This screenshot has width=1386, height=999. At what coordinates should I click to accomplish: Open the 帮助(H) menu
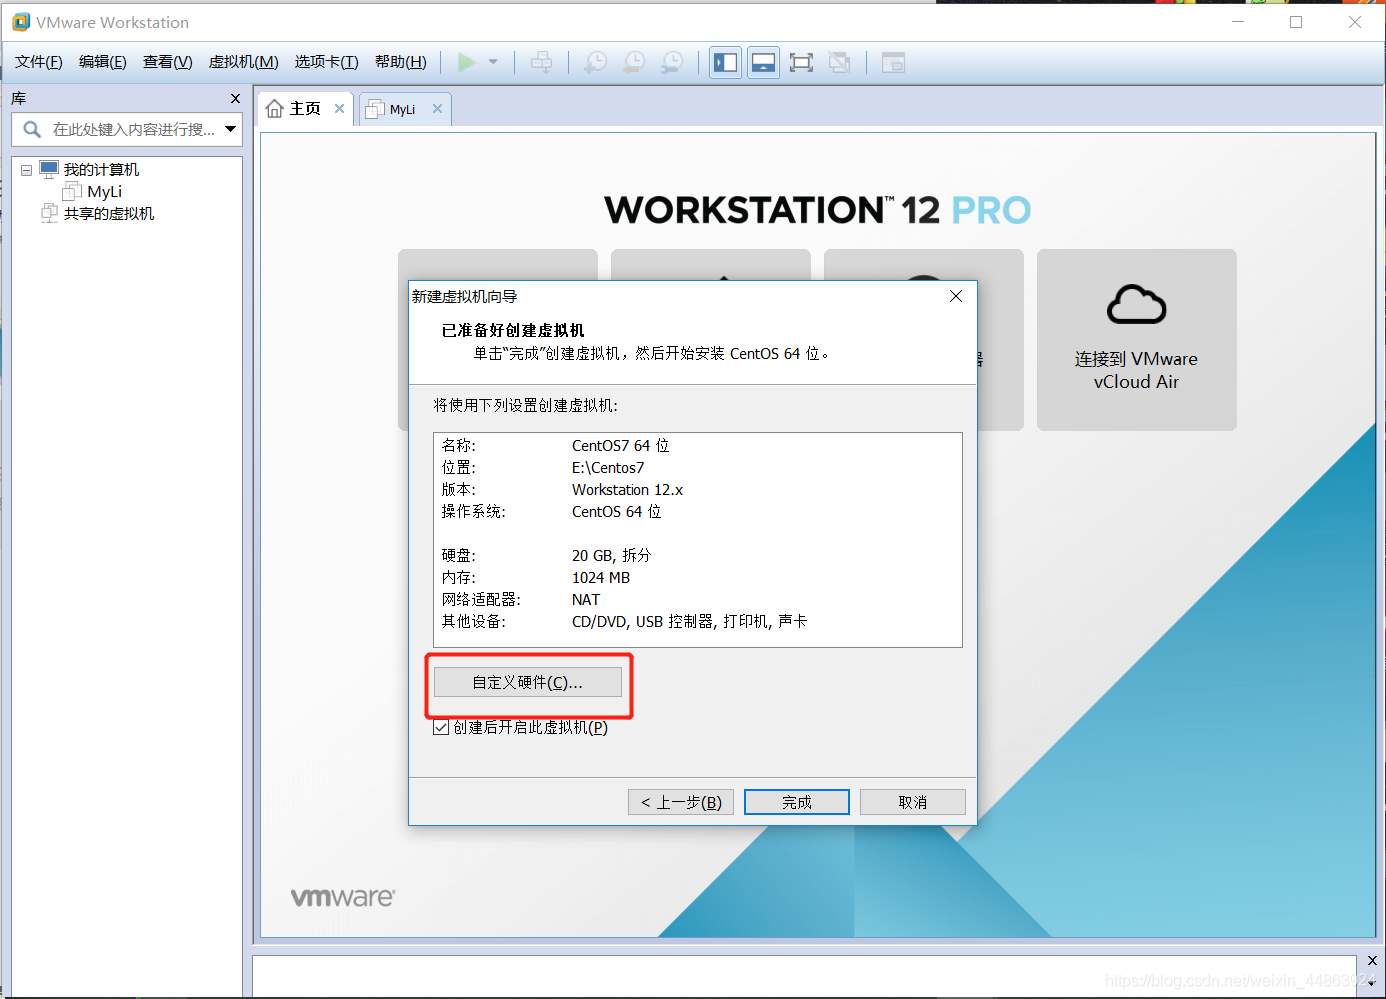[x=400, y=62]
